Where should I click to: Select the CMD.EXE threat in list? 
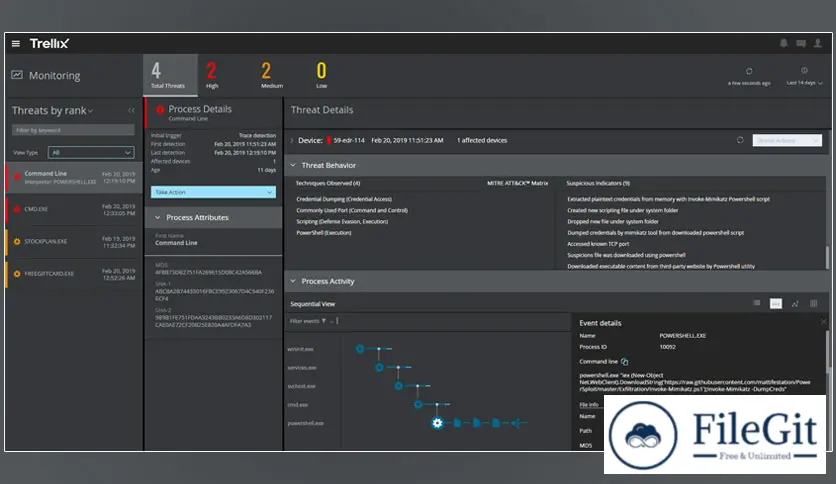[75, 209]
